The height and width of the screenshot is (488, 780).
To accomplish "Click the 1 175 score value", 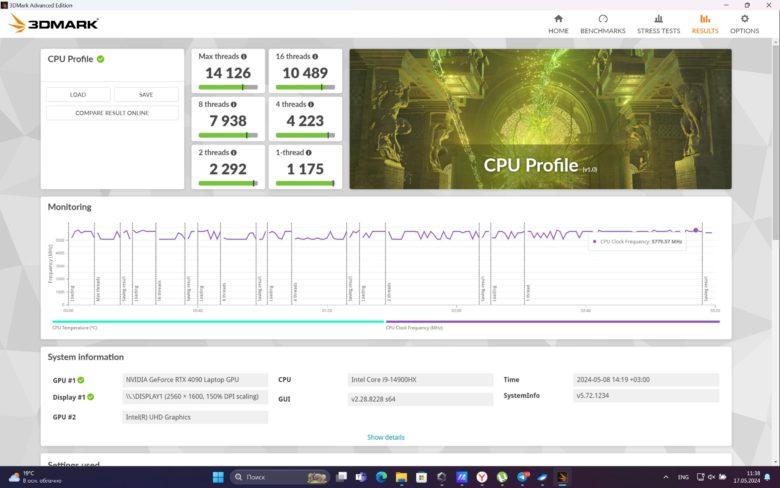I will [305, 169].
